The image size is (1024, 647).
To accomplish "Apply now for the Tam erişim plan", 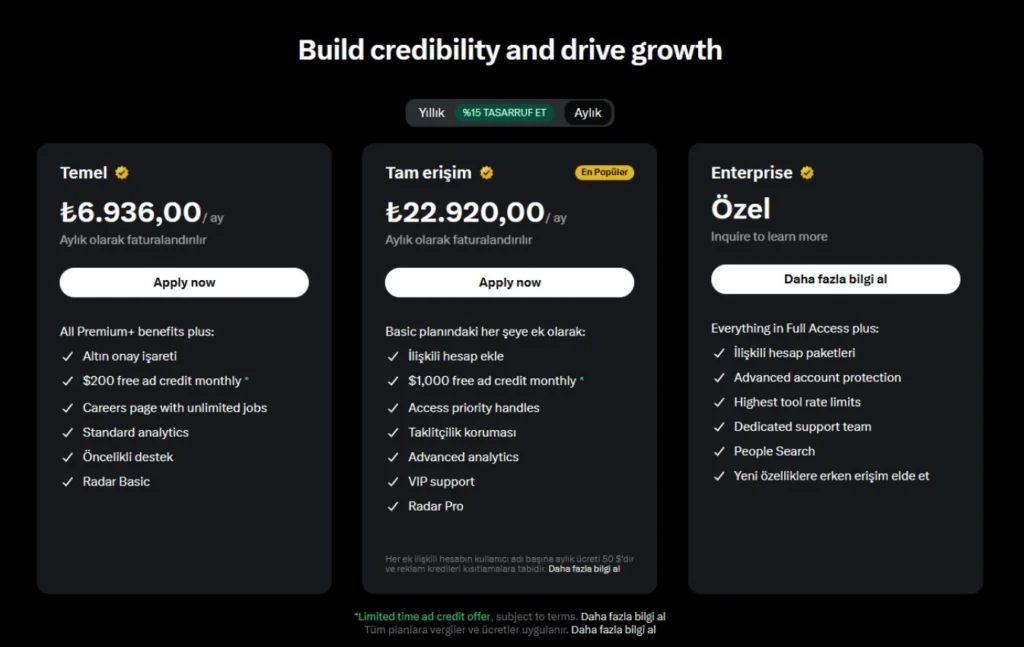I will pos(509,282).
